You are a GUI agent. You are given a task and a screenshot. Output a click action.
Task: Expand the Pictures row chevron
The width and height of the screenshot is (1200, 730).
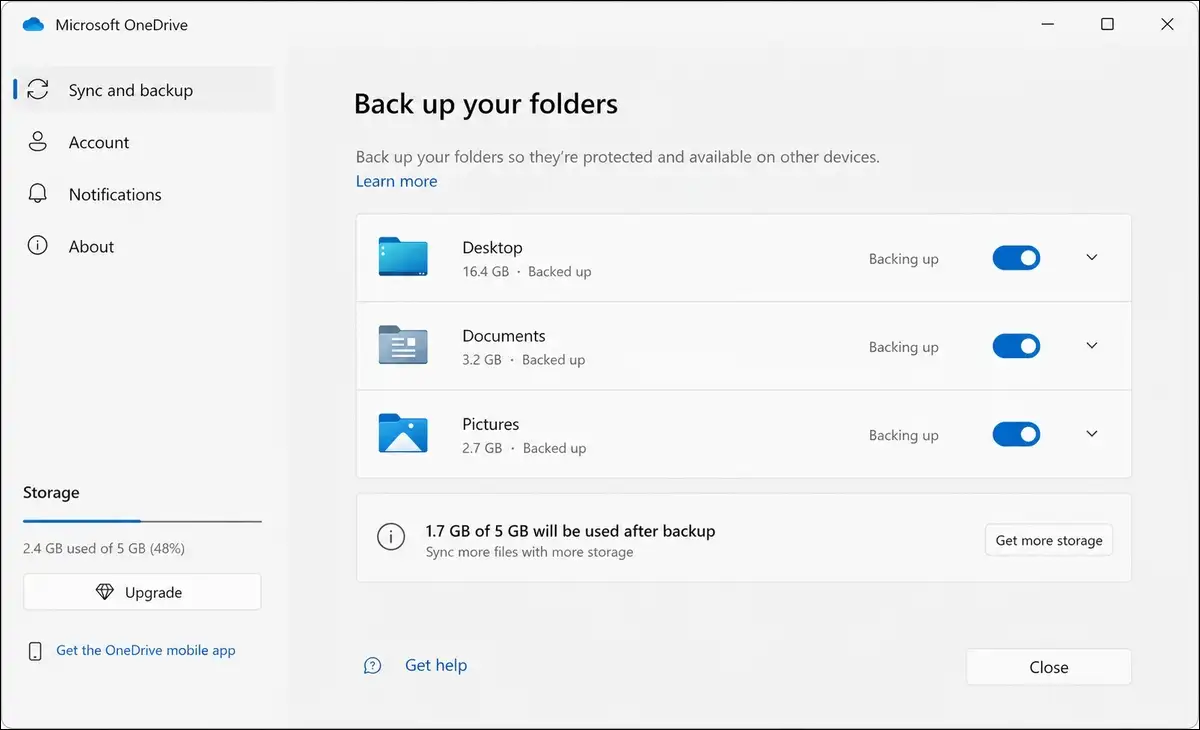click(1092, 433)
